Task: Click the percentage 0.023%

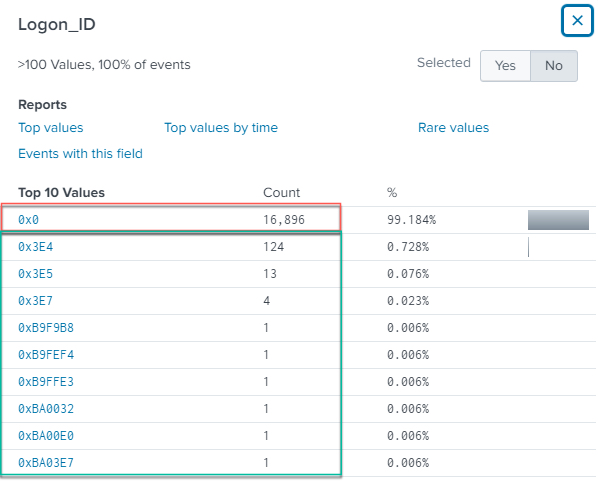Action: [x=408, y=301]
